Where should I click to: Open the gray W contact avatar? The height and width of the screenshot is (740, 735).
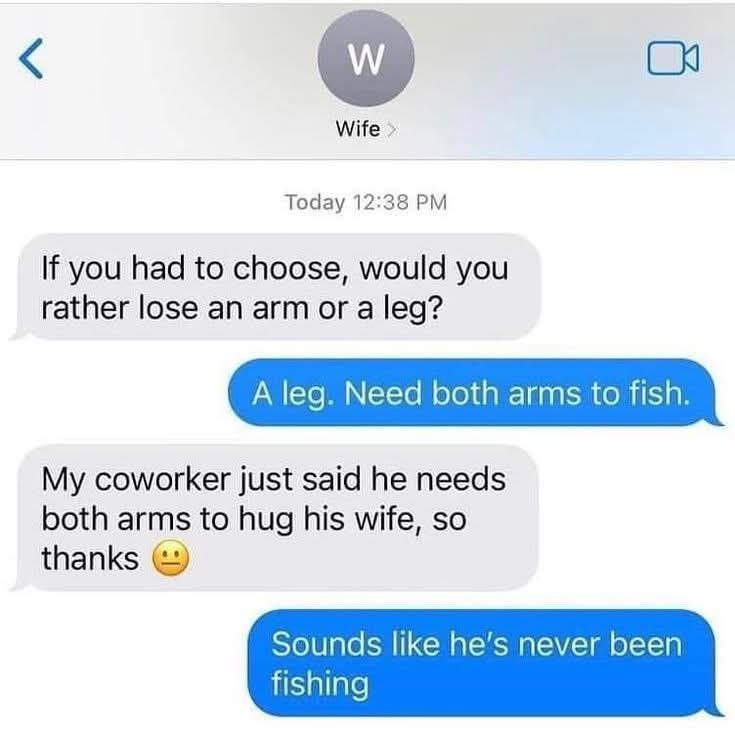click(366, 59)
